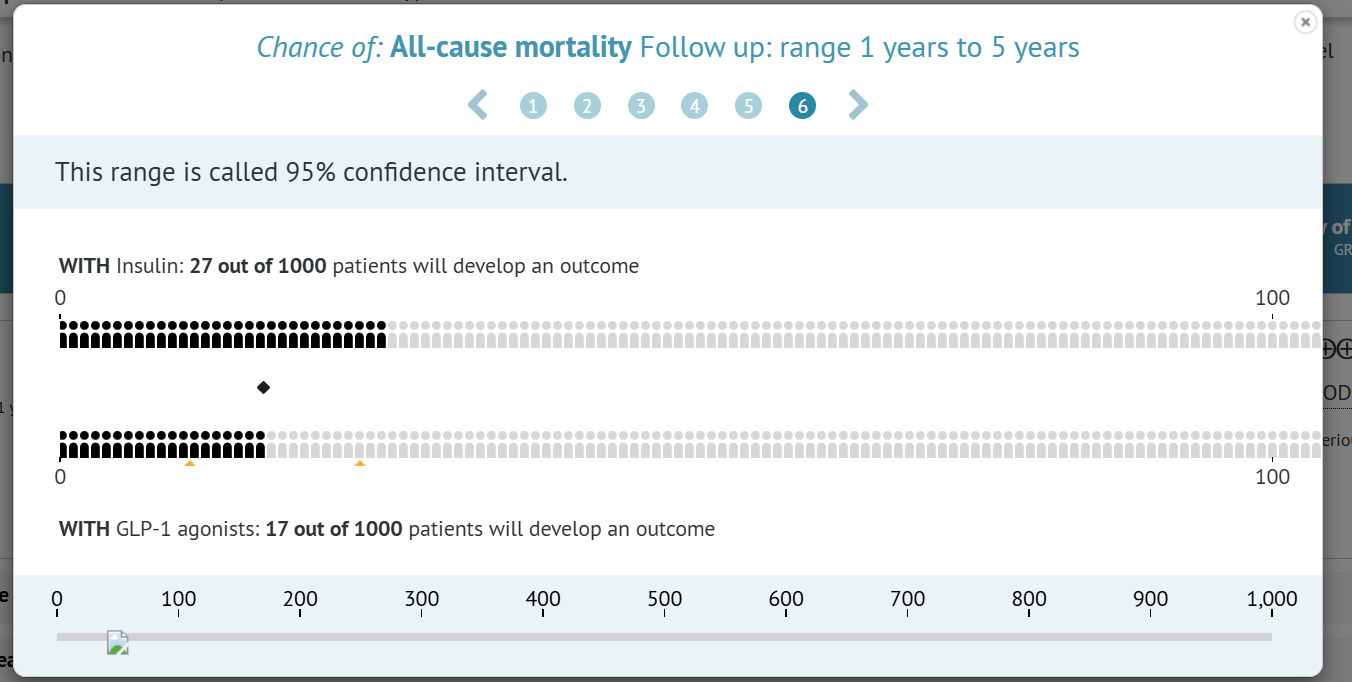Select step 5 circle

(x=748, y=106)
